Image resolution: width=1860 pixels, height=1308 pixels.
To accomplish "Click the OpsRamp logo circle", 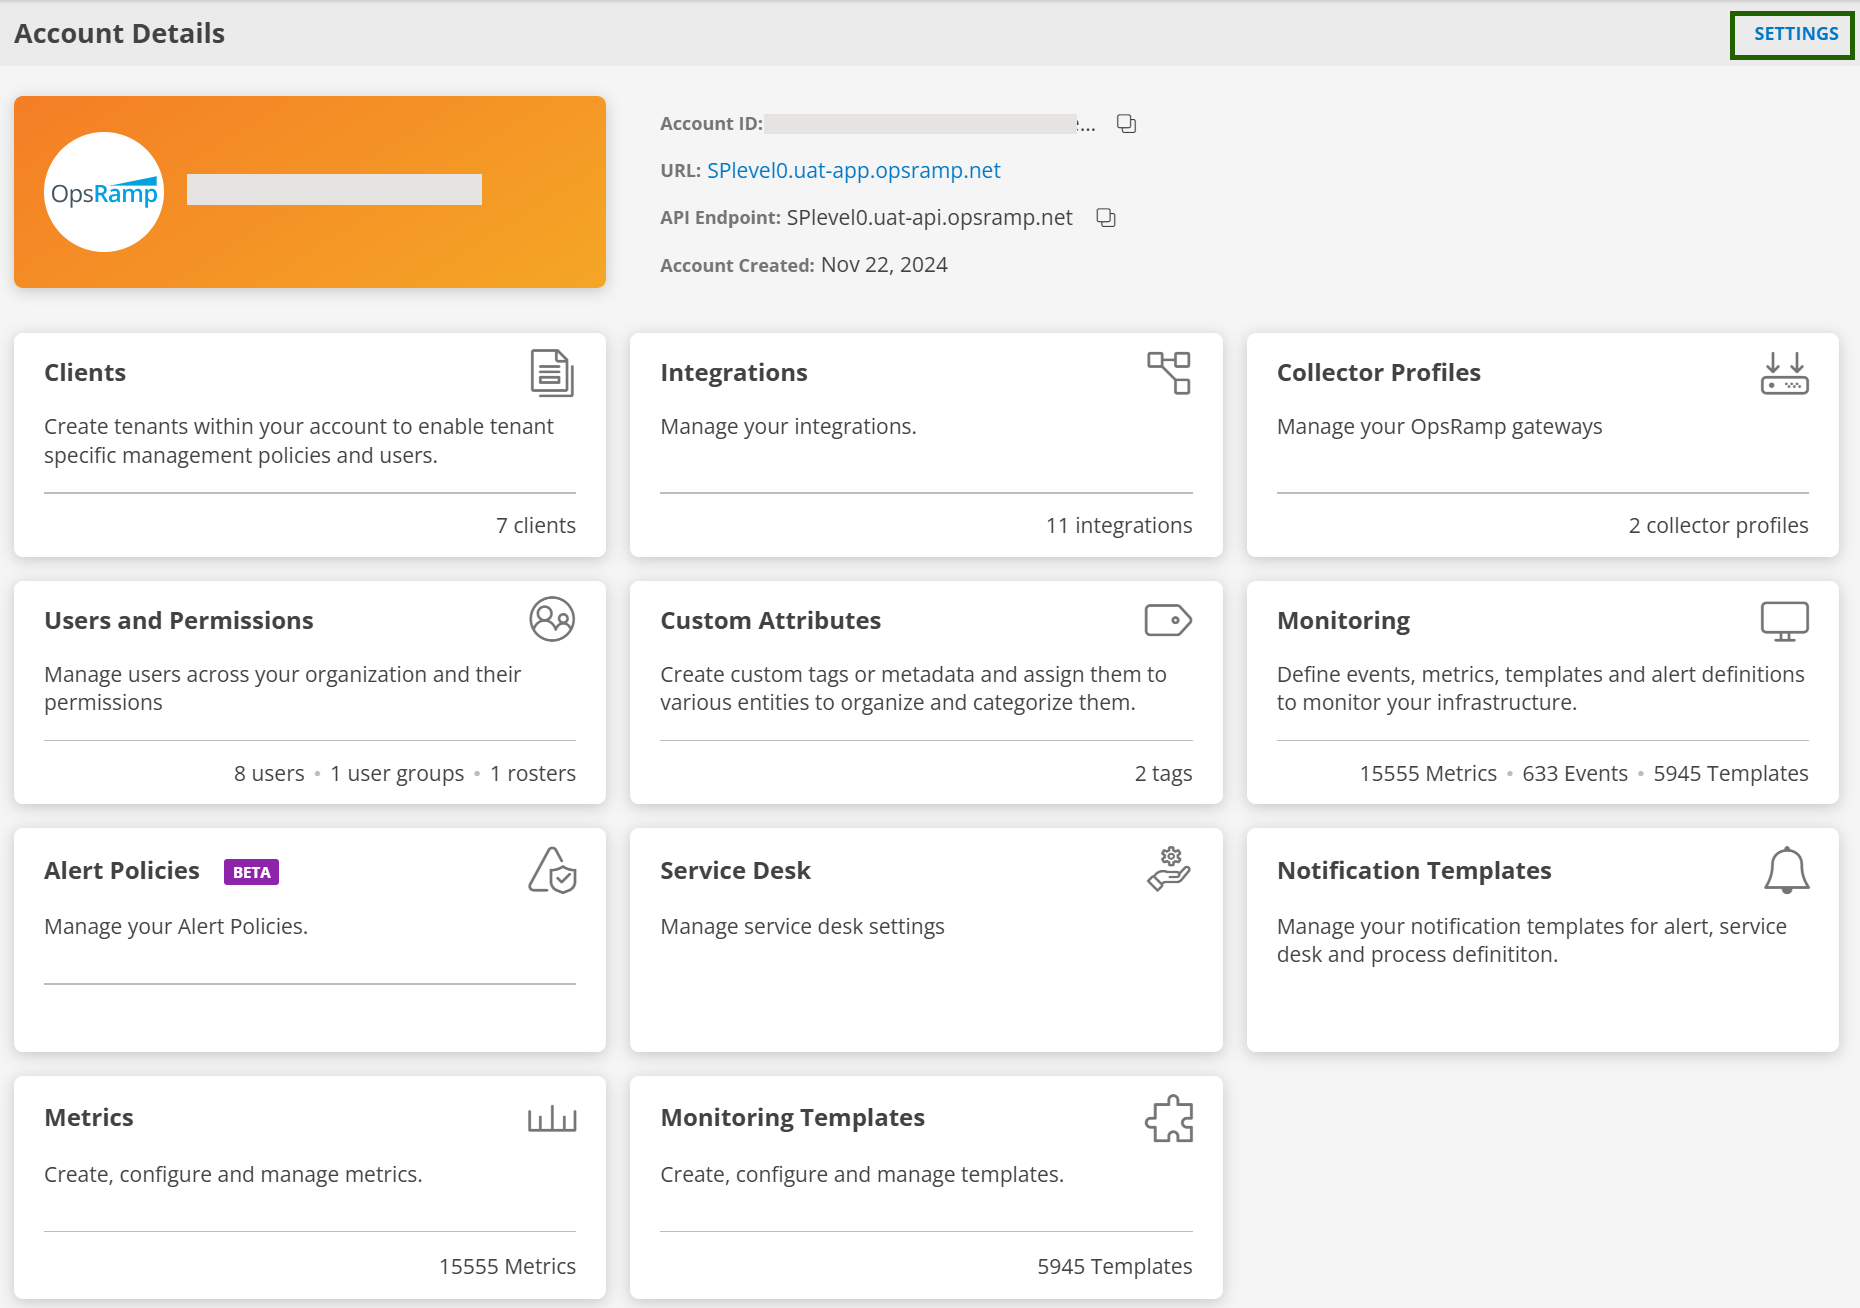I will coord(104,192).
